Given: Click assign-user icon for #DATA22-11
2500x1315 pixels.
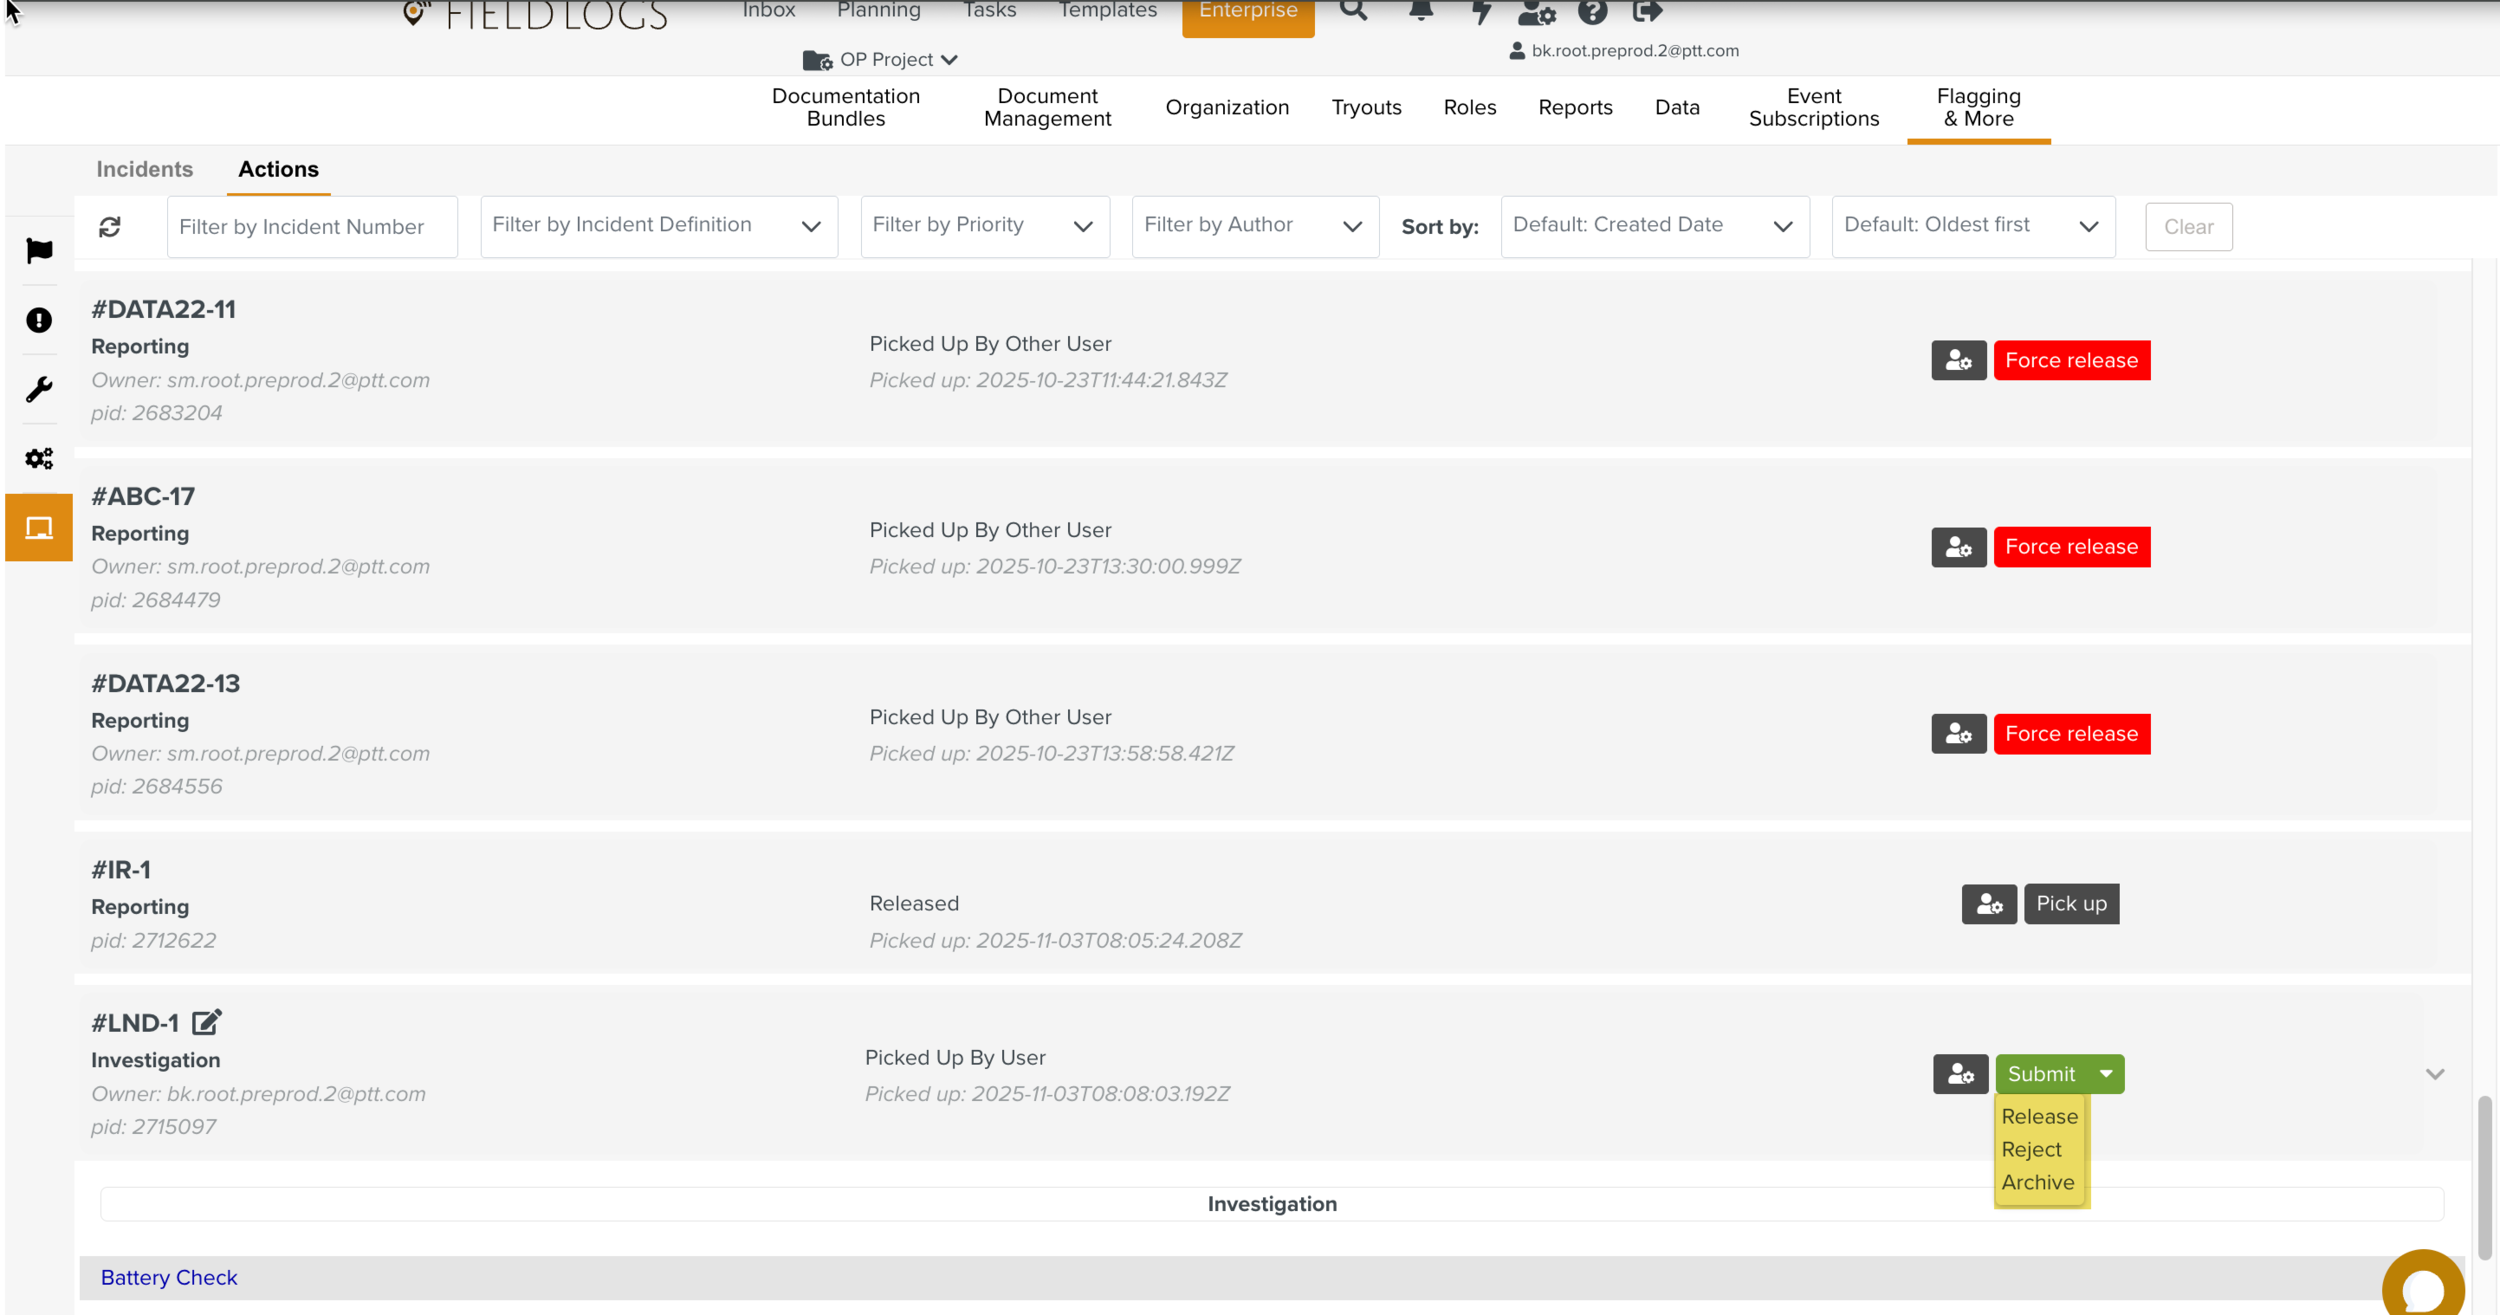Looking at the screenshot, I should pos(1958,361).
